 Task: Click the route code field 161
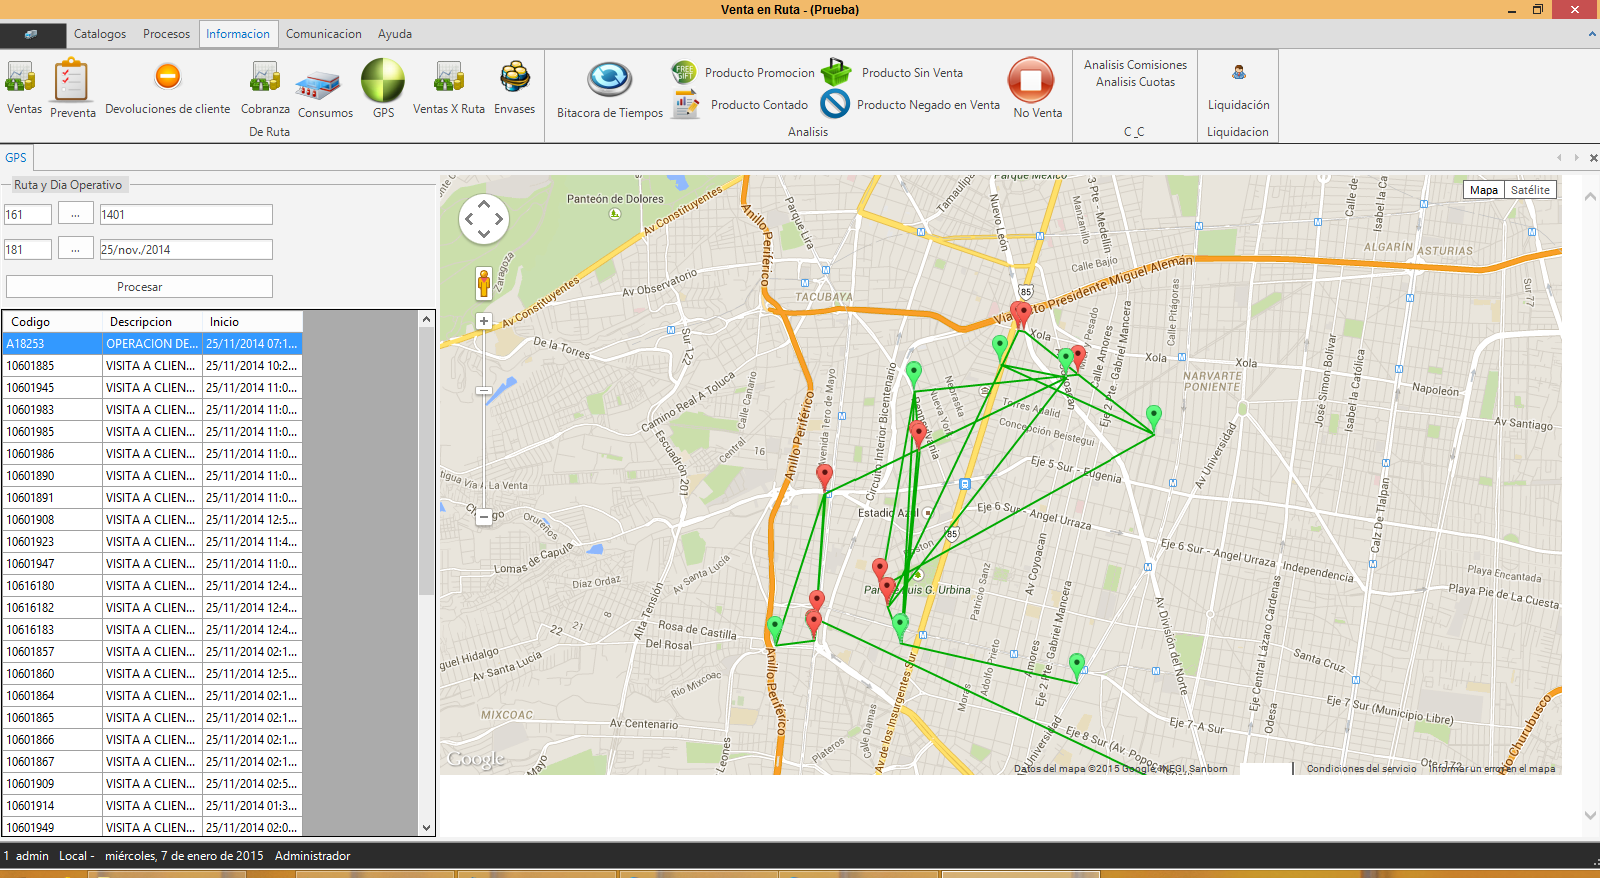[x=28, y=214]
